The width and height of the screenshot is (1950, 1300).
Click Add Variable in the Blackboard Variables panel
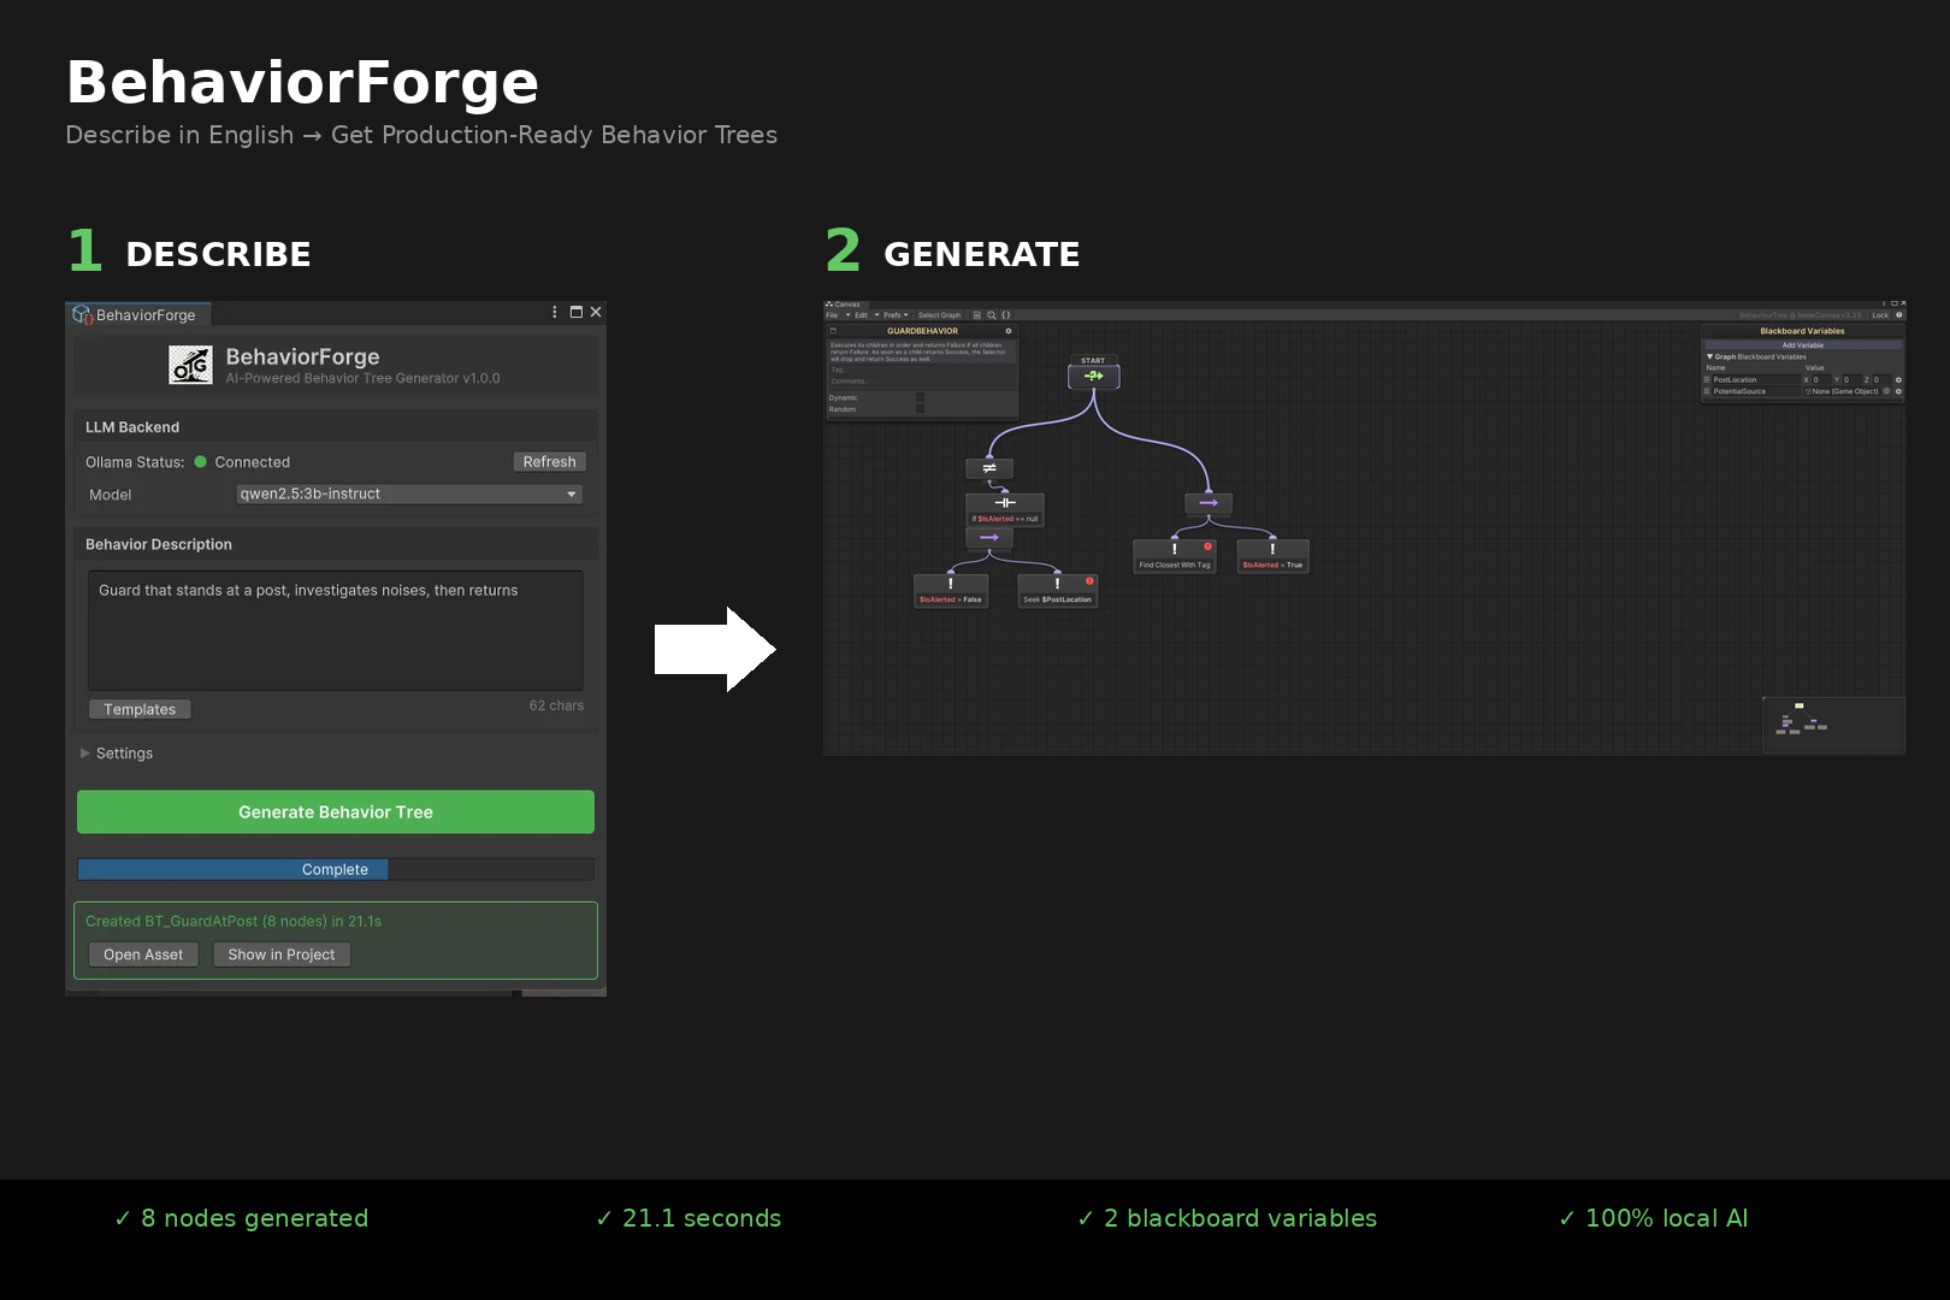[x=1802, y=345]
